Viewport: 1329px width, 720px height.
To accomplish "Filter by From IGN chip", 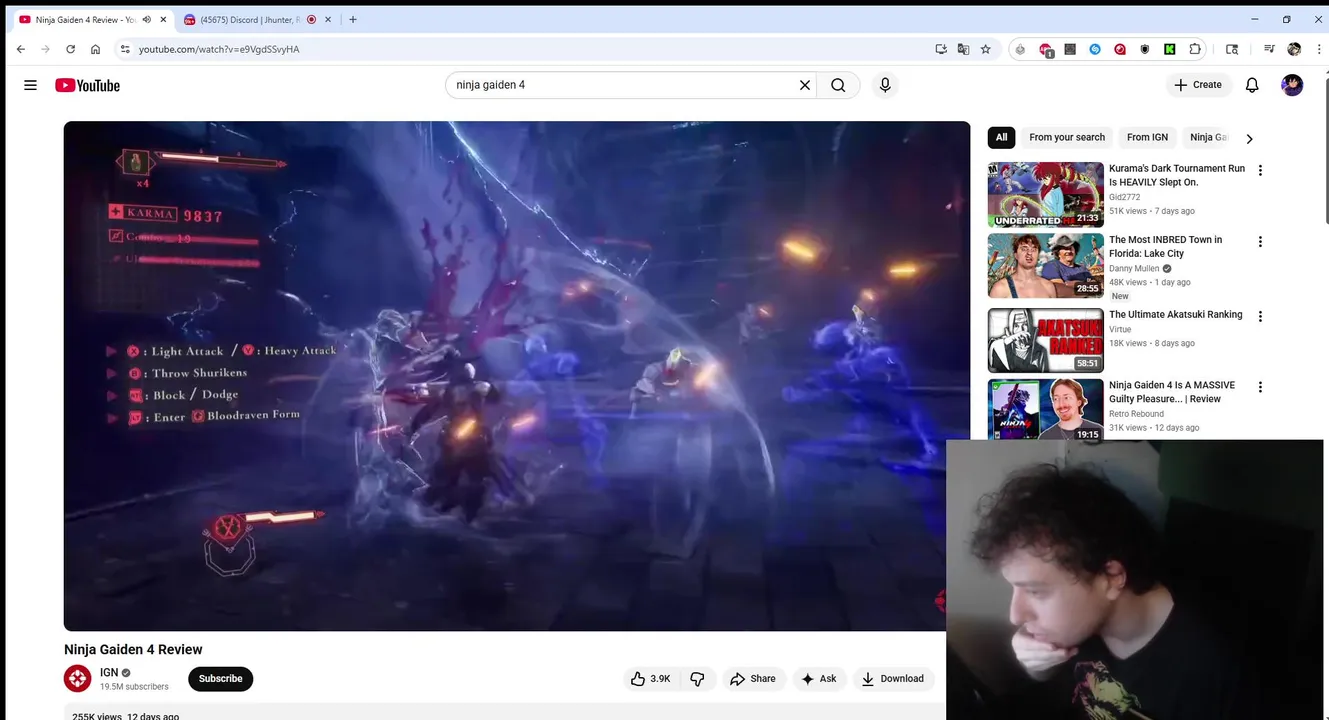I will click(1147, 137).
